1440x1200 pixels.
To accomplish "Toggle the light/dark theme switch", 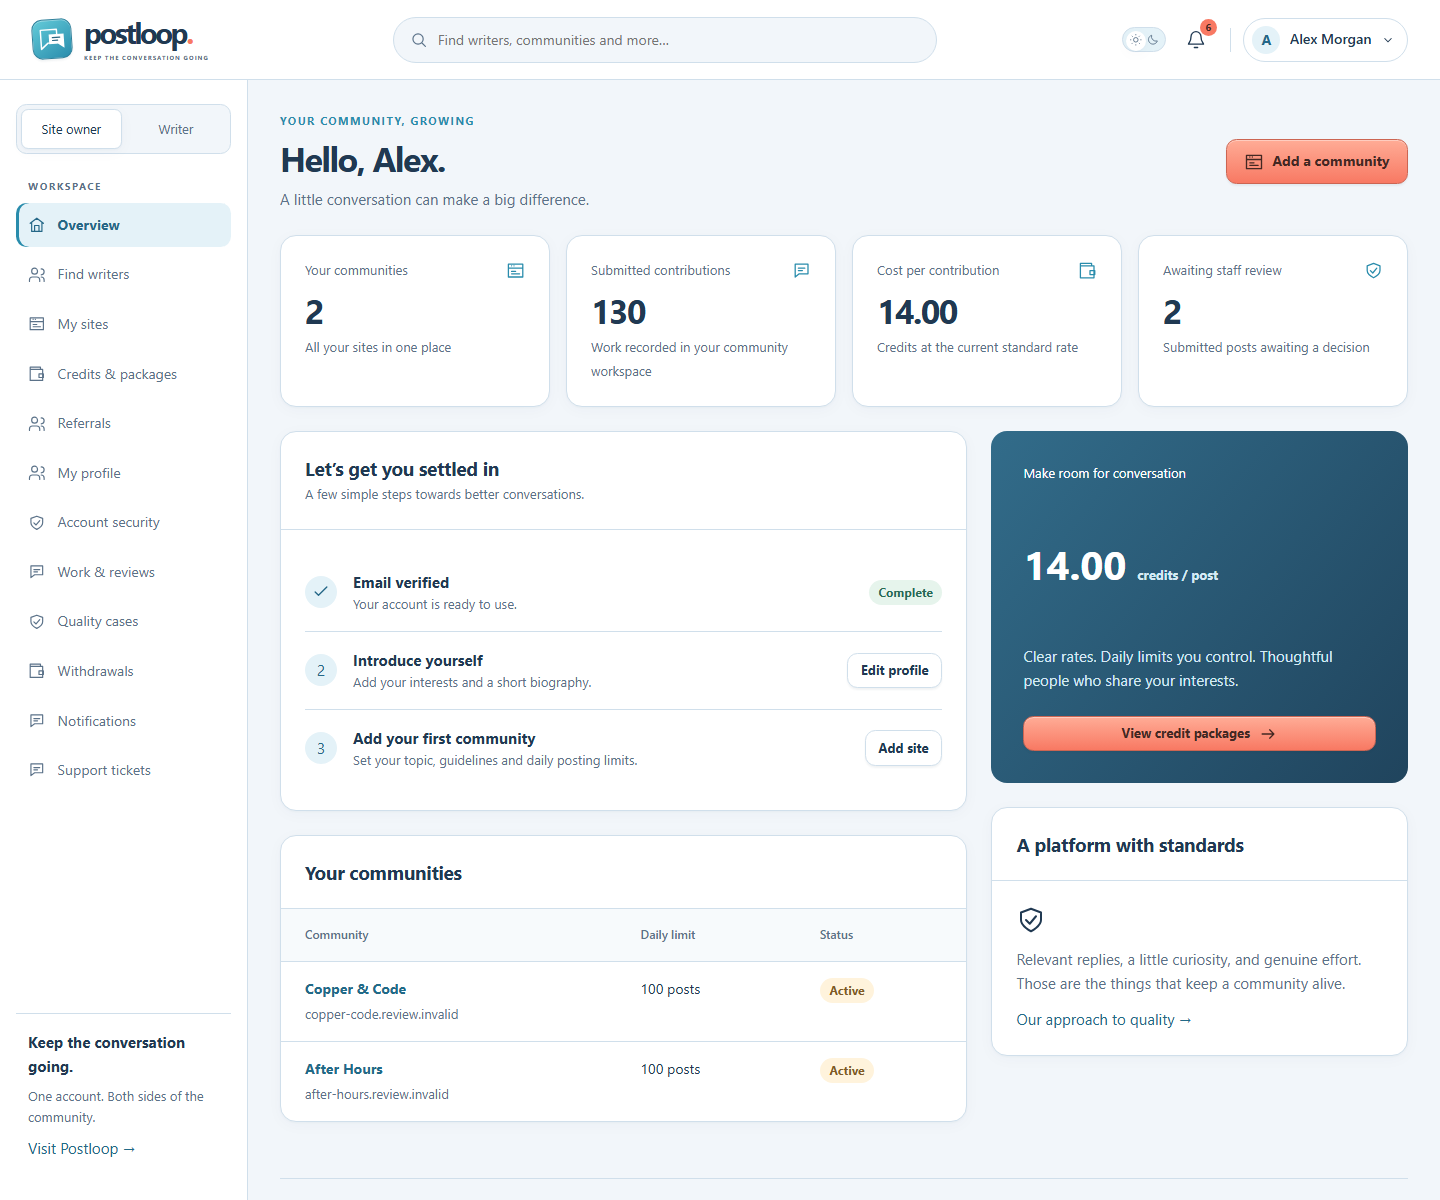I will [x=1144, y=40].
